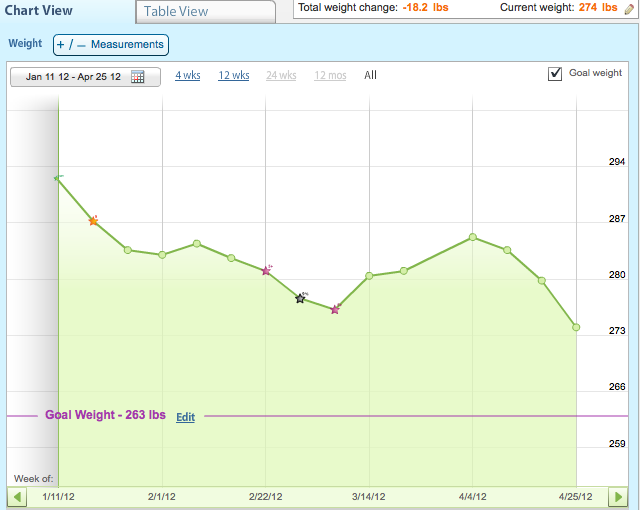This screenshot has width=640, height=510.
Task: Click the black star marker on chart
Action: pyautogui.click(x=300, y=298)
